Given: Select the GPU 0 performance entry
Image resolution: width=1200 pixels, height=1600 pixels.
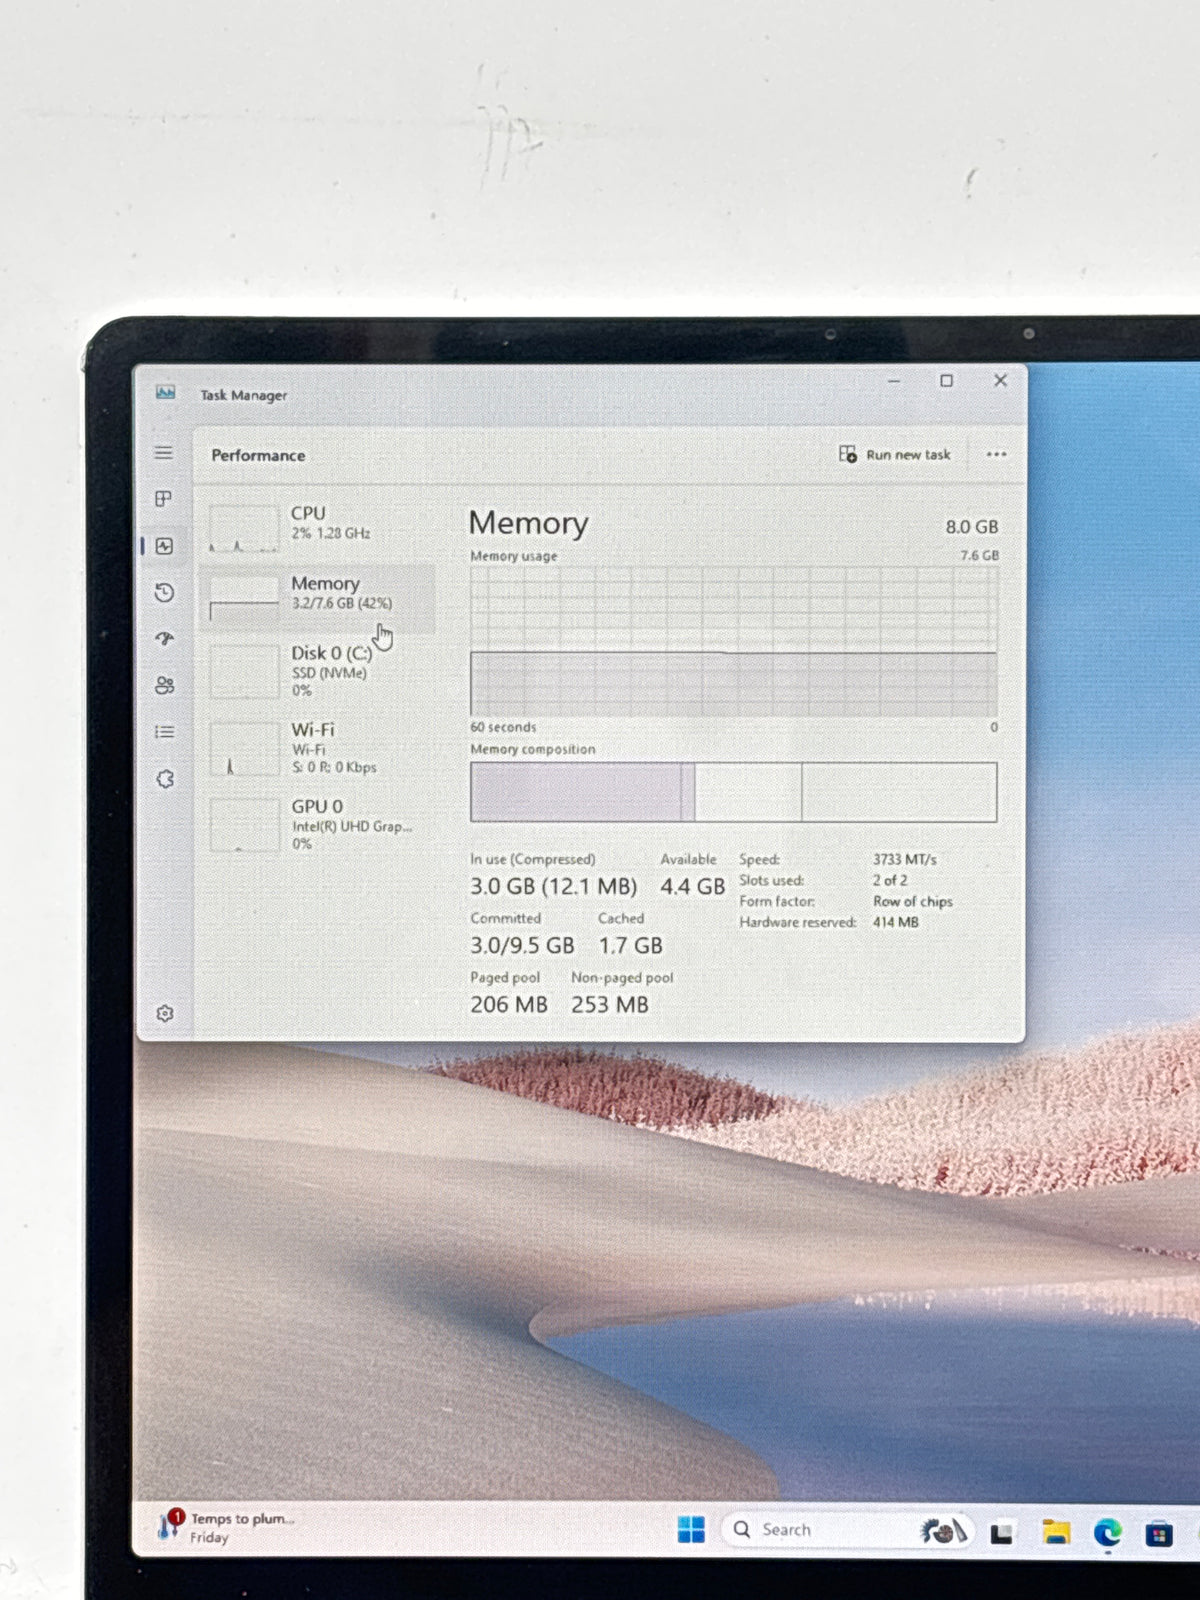Looking at the screenshot, I should [317, 824].
